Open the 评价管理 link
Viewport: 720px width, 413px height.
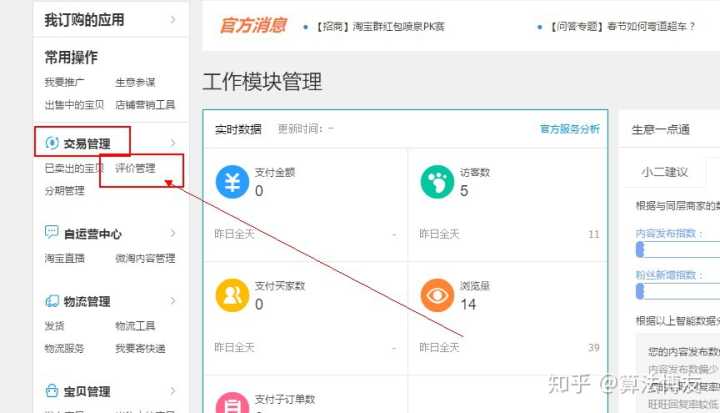pos(135,168)
